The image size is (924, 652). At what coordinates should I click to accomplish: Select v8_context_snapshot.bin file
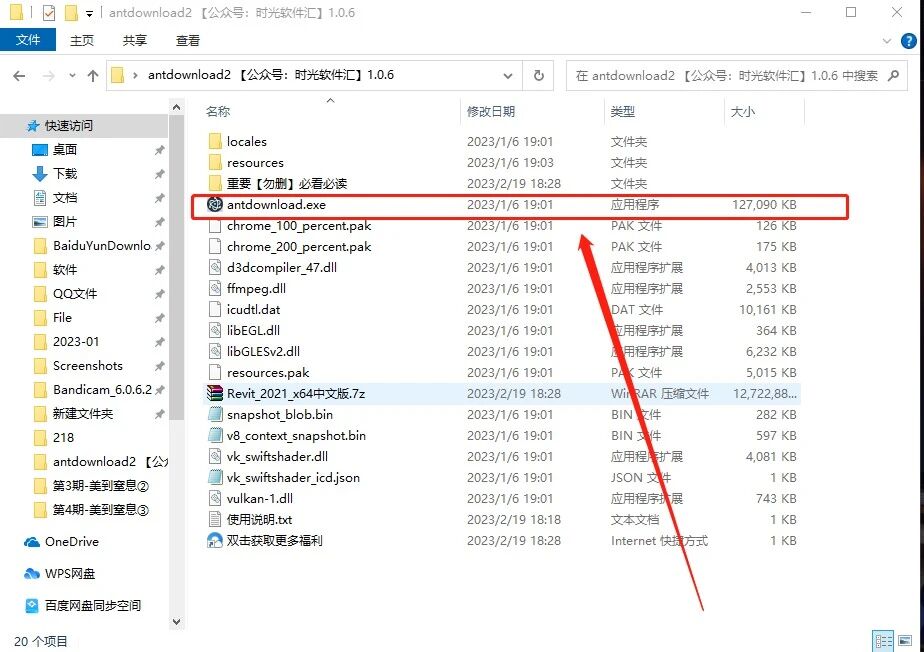coord(296,436)
